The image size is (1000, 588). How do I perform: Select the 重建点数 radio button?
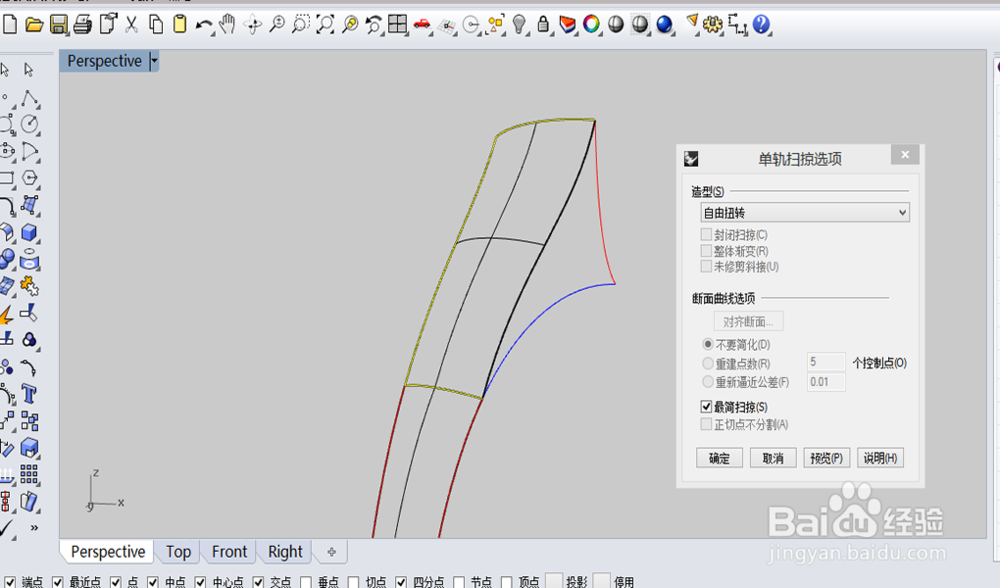coord(708,363)
